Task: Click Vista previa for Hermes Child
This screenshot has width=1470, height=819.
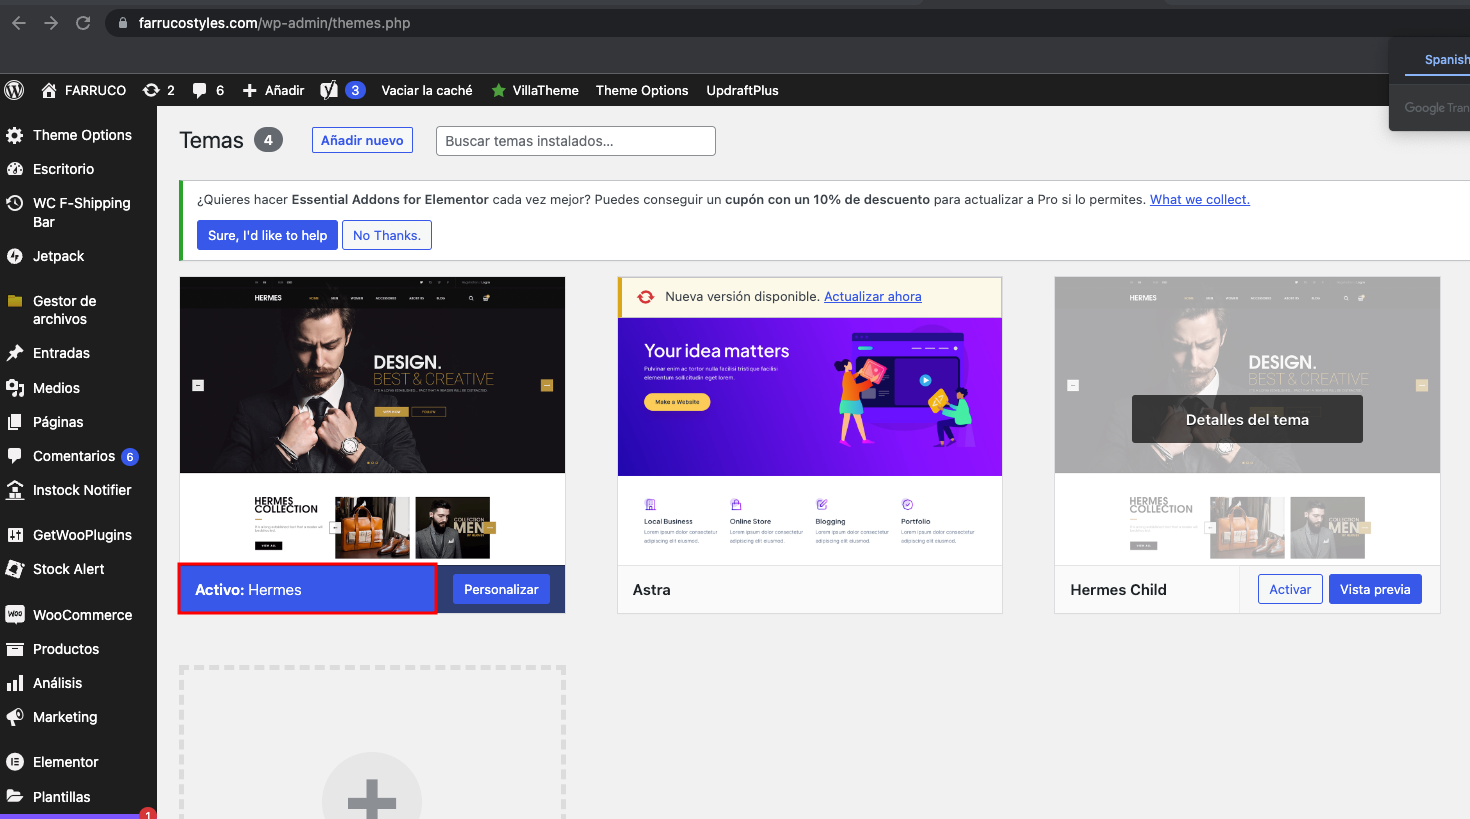Action: pos(1375,590)
